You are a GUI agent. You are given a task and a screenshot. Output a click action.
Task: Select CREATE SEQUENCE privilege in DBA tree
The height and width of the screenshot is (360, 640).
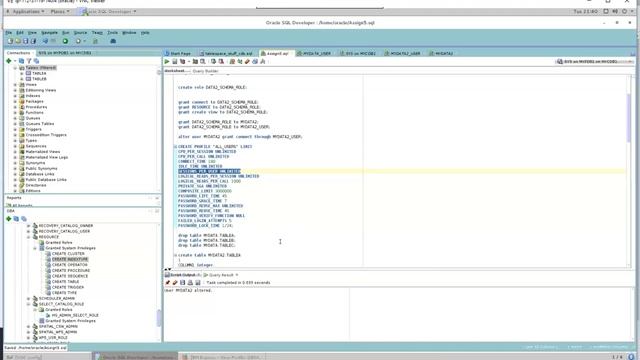70,276
